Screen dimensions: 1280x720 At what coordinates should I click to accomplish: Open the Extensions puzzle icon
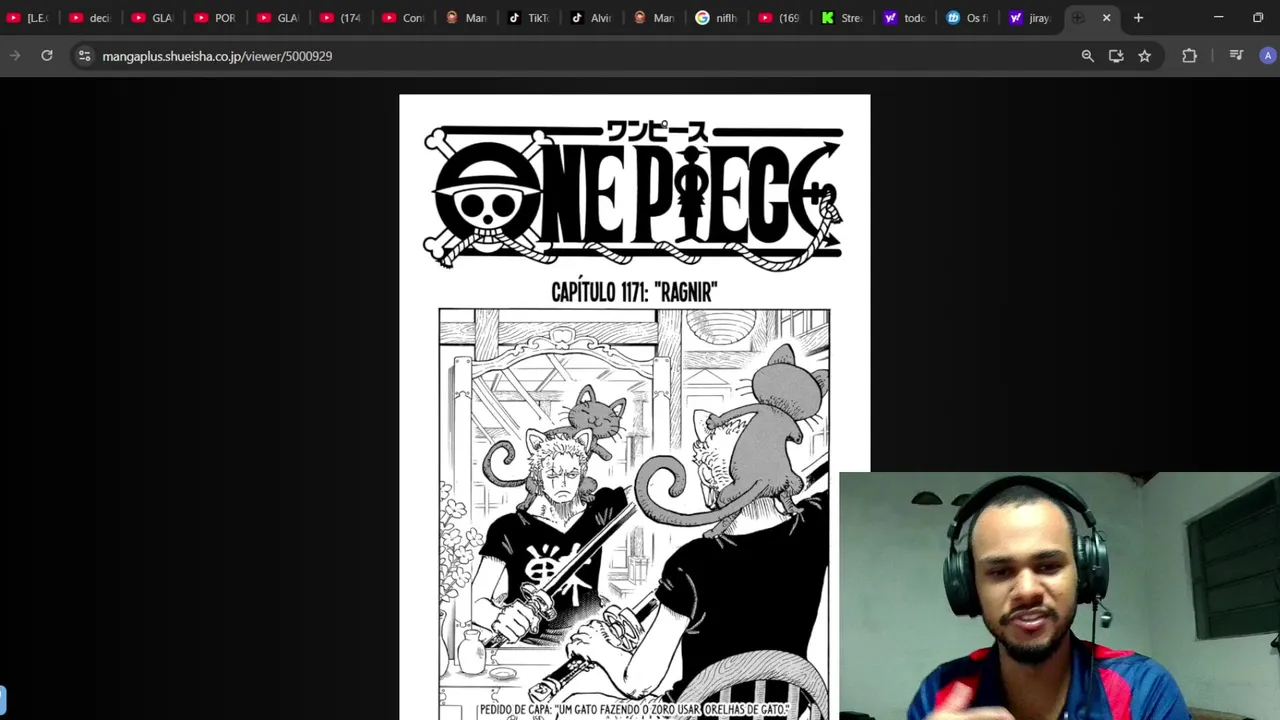pos(1189,56)
